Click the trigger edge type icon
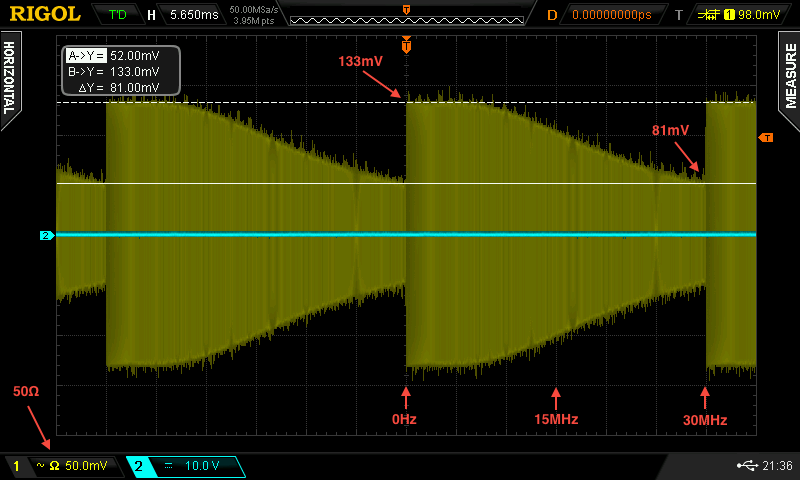Image resolution: width=800 pixels, height=480 pixels. [712, 15]
